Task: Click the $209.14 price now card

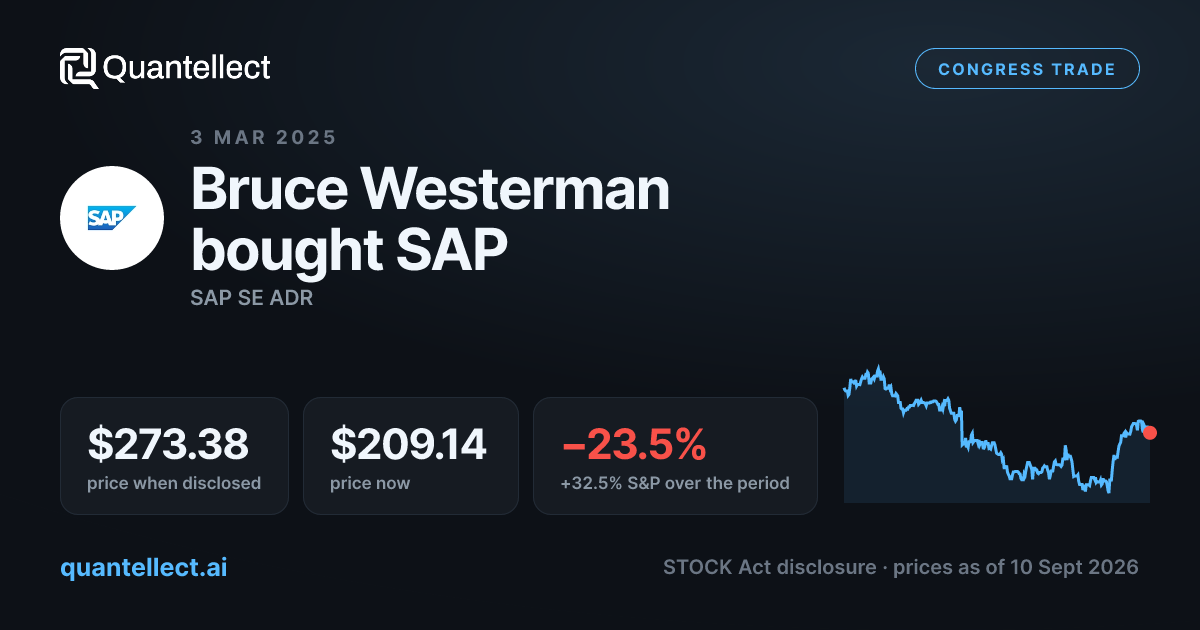Action: point(410,456)
